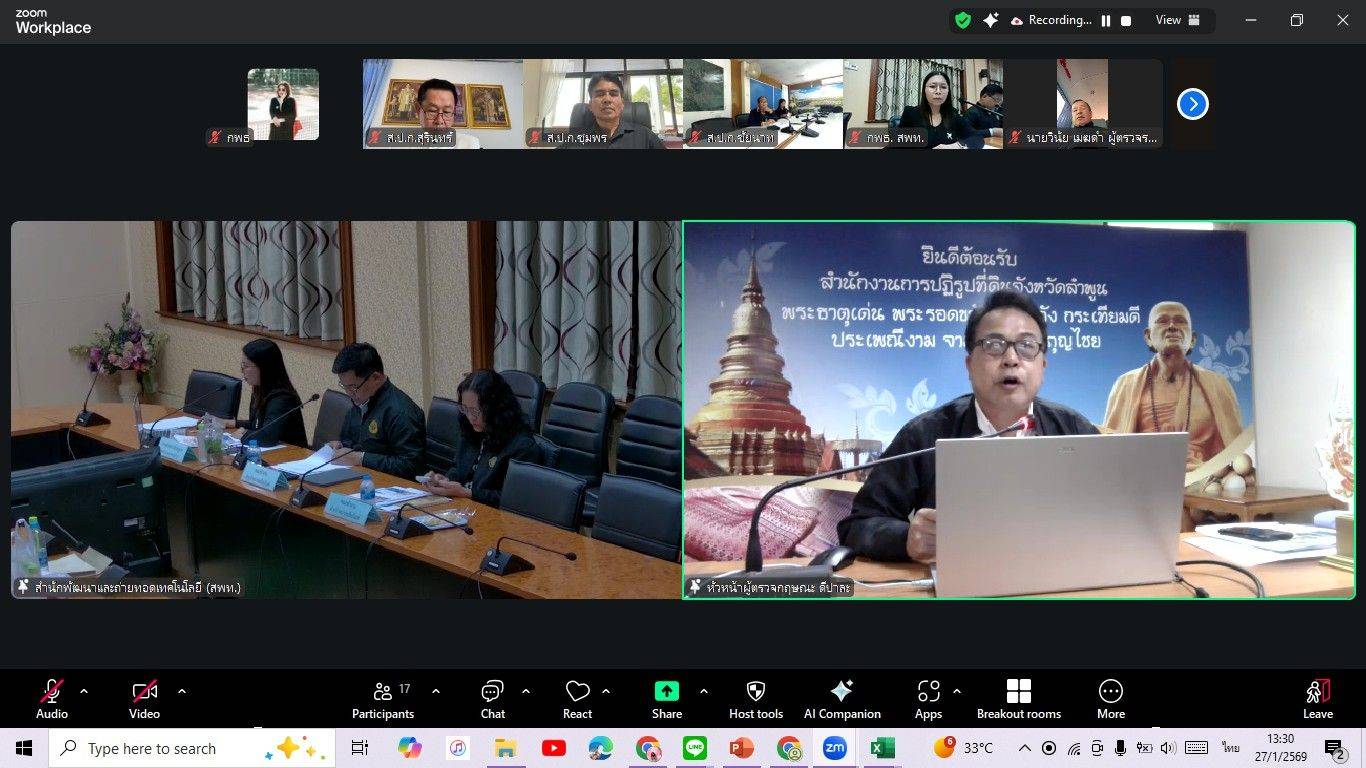This screenshot has height=768, width=1366.
Task: Open Breakout rooms
Action: click(1018, 698)
